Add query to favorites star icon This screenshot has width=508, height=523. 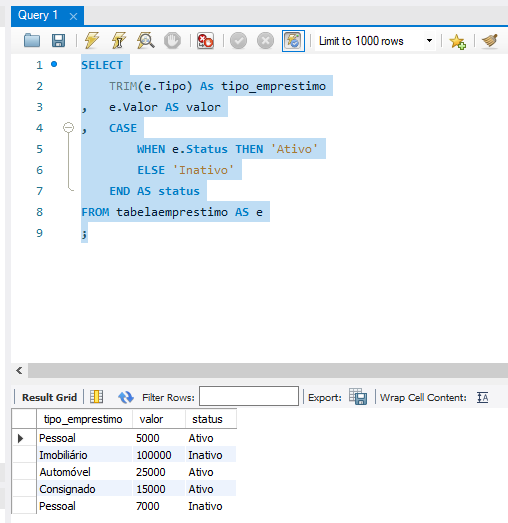click(x=457, y=41)
